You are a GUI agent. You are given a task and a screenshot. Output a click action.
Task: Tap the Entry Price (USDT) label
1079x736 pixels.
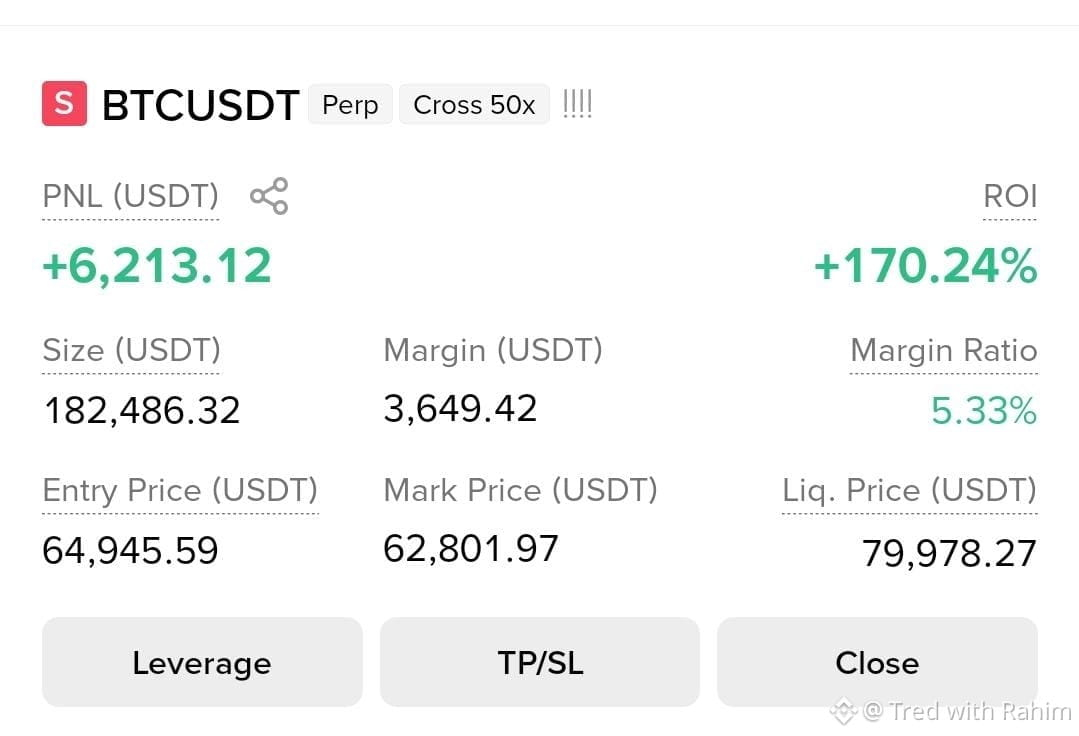180,490
